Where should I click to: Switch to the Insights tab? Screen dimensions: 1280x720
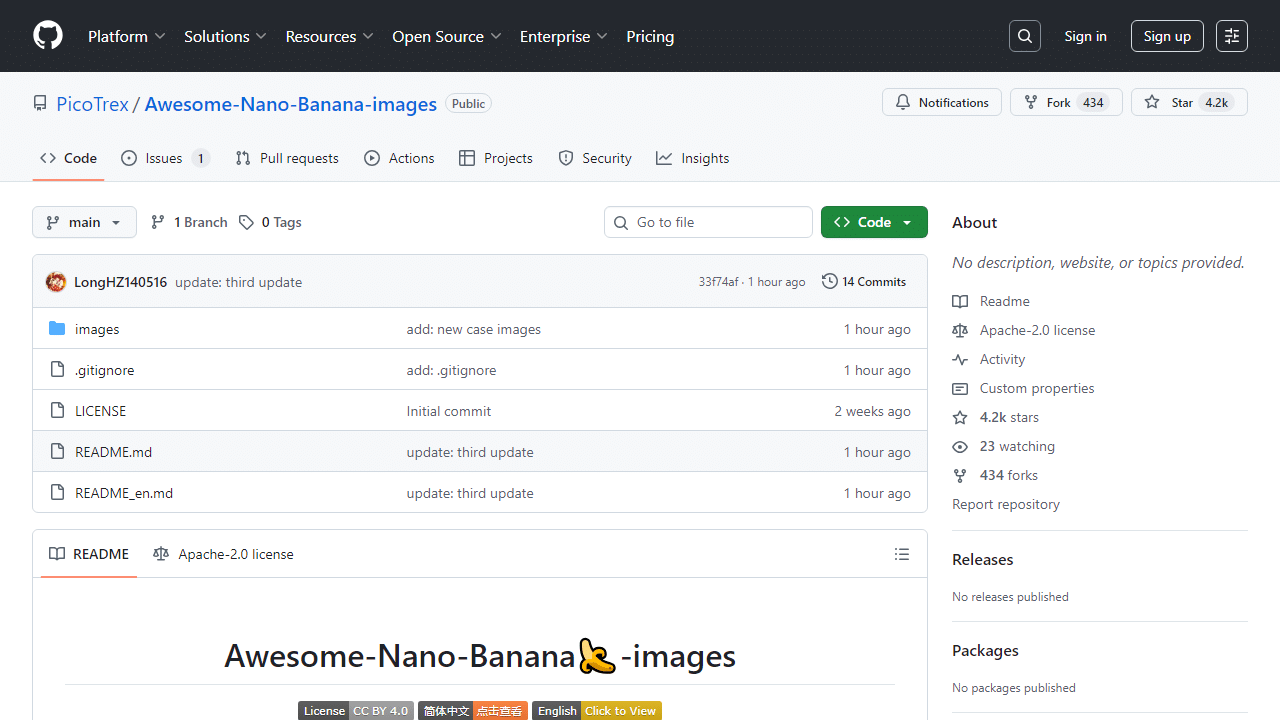[692, 158]
